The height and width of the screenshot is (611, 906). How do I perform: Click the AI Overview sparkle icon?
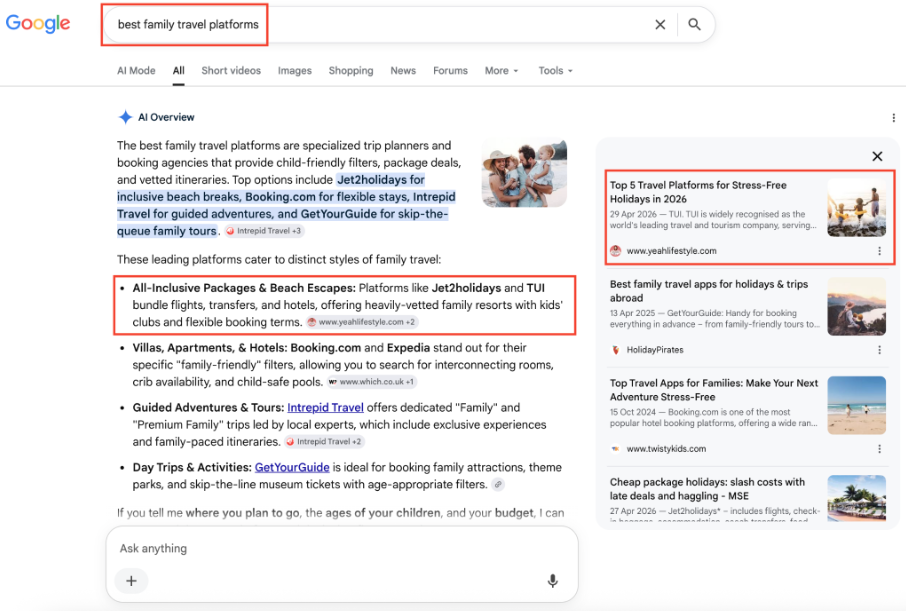pos(125,117)
